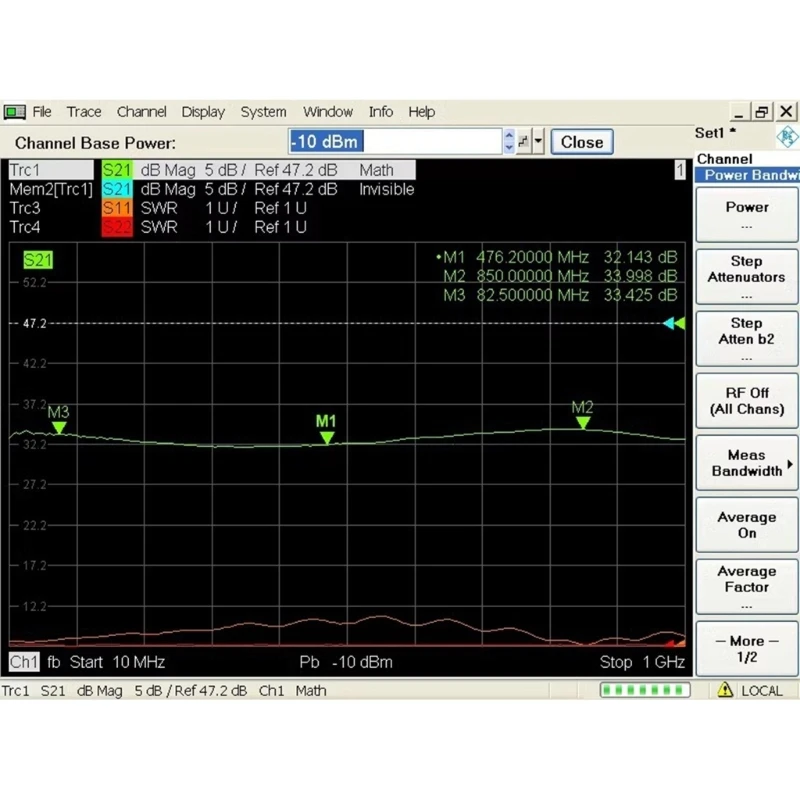Open the Info menu
This screenshot has height=800, width=800.
pos(381,112)
